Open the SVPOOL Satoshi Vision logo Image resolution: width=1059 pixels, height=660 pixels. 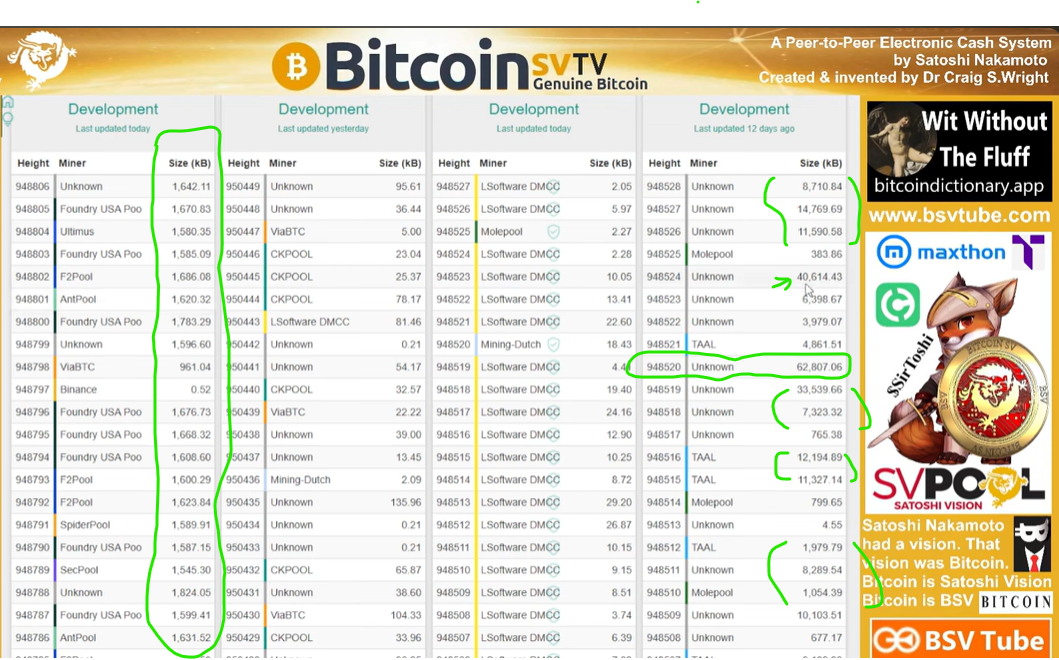959,488
